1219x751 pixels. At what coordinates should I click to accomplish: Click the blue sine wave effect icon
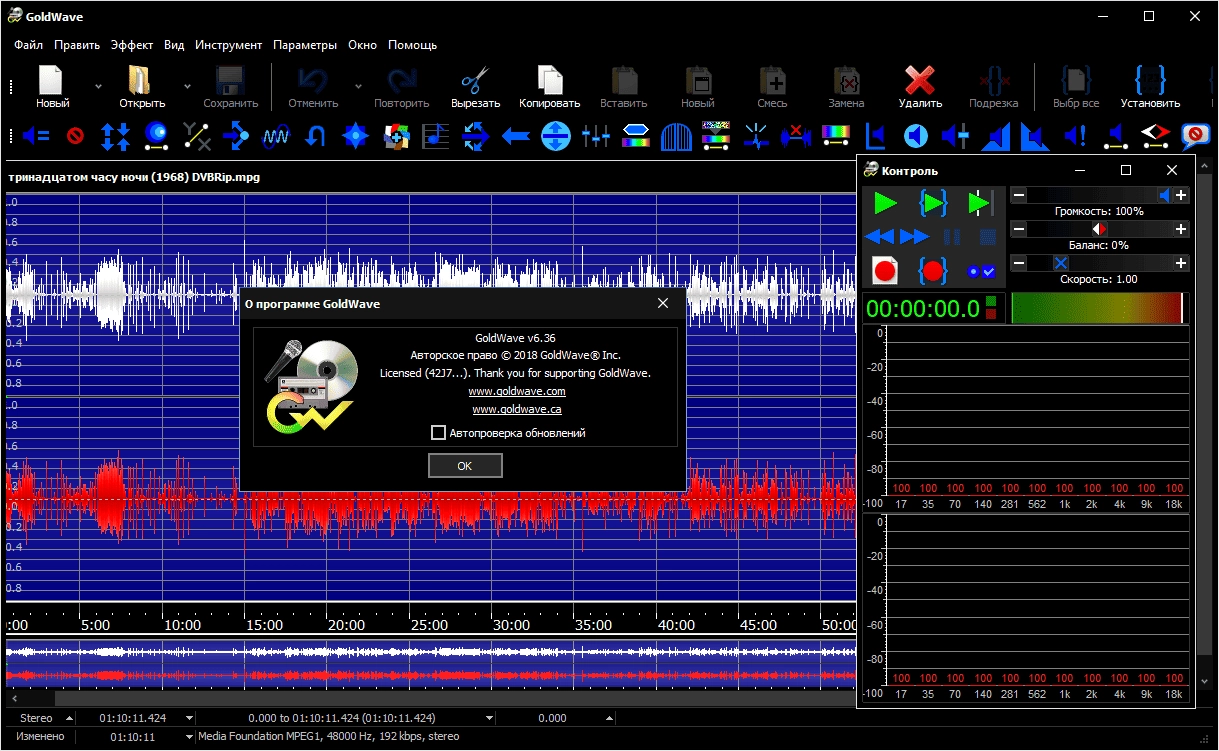(275, 135)
